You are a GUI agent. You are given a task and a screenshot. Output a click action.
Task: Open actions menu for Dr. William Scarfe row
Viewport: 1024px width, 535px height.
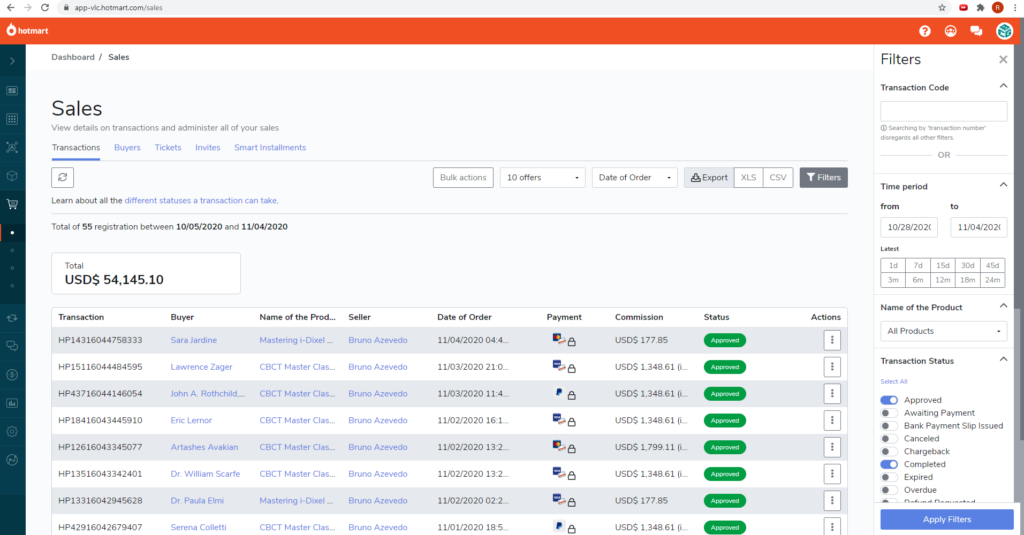[x=832, y=474]
